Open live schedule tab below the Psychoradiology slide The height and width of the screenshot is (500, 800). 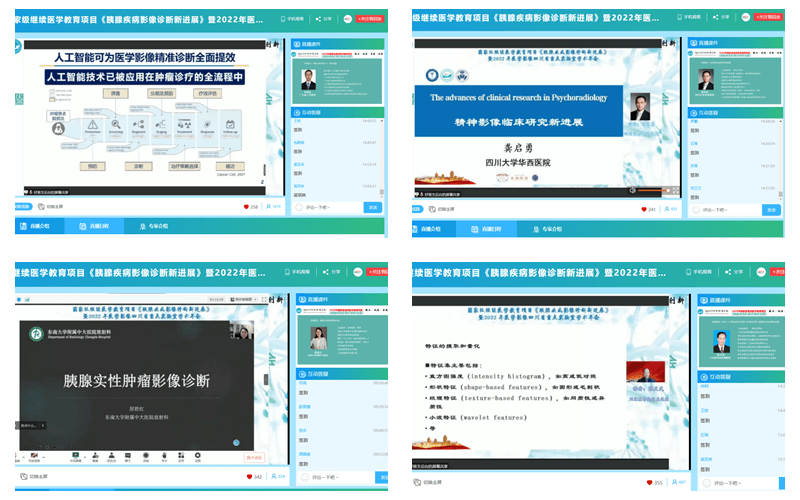pyautogui.click(x=487, y=229)
